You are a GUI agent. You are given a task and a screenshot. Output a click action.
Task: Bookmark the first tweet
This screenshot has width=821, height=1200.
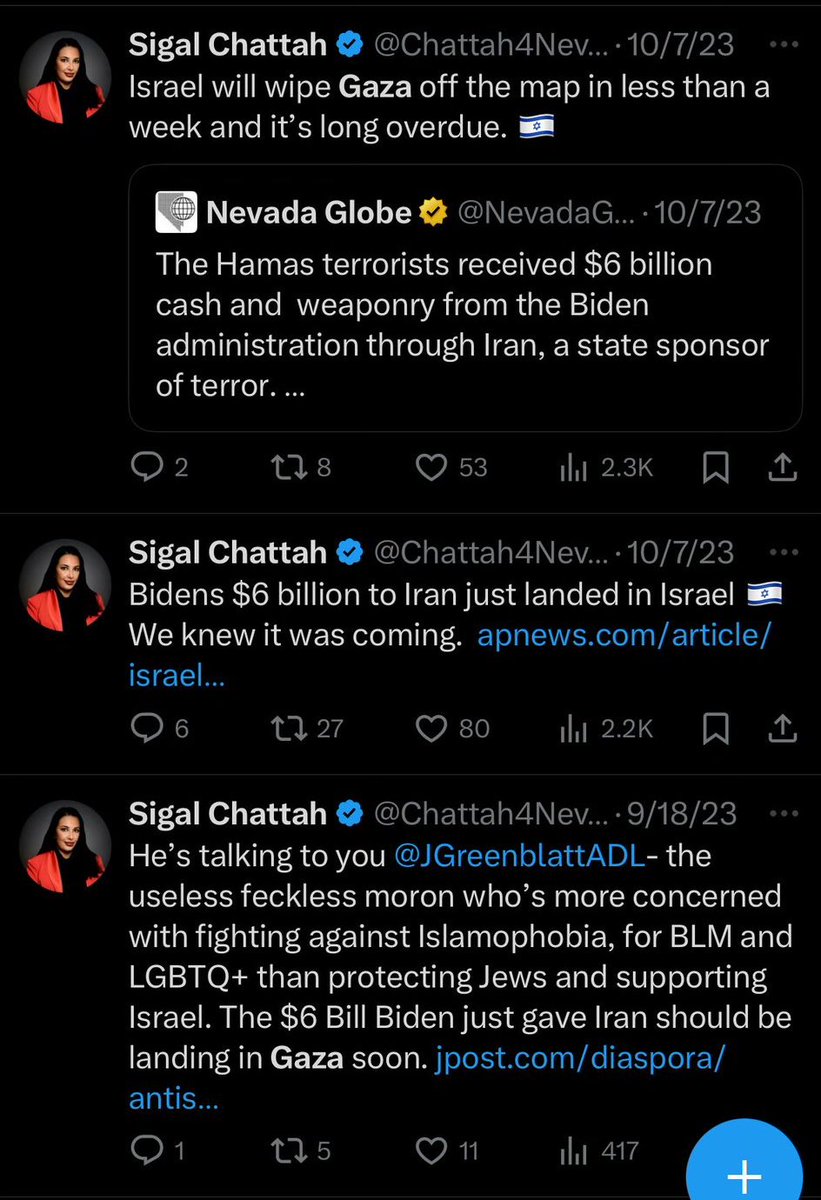(x=715, y=467)
